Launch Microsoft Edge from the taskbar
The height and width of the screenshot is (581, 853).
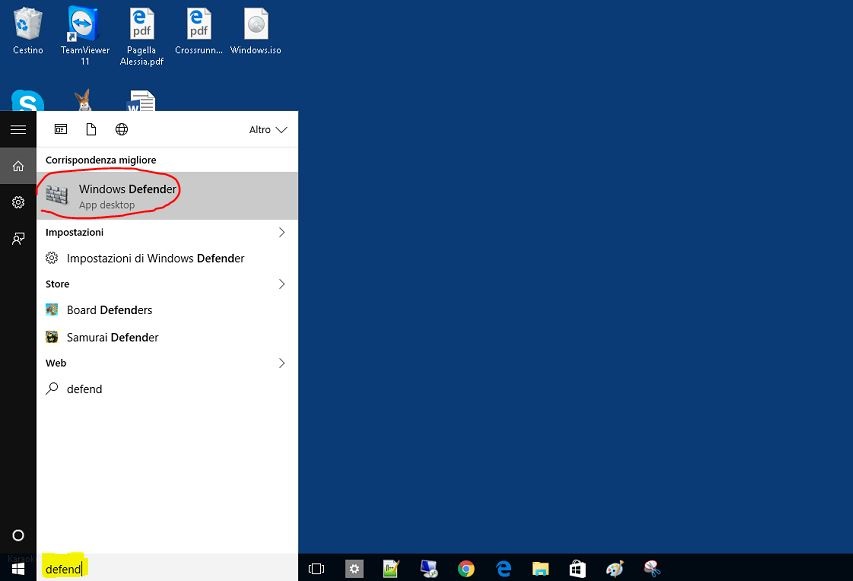(x=504, y=569)
